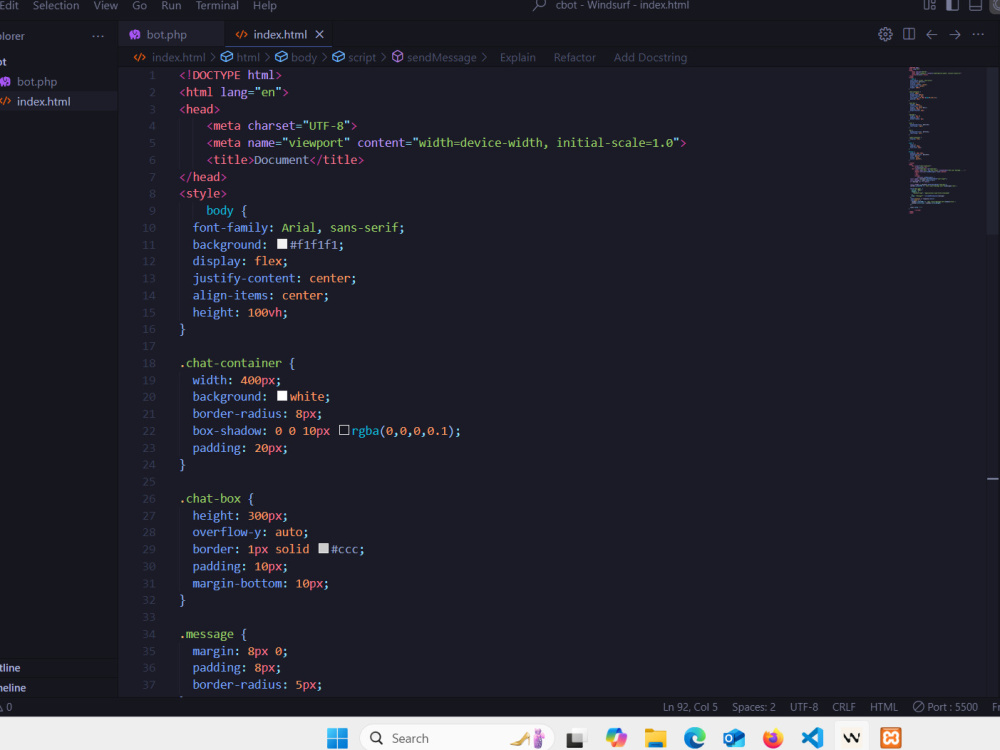Viewport: 1000px width, 750px height.
Task: Open editor more actions menu
Action: click(978, 34)
